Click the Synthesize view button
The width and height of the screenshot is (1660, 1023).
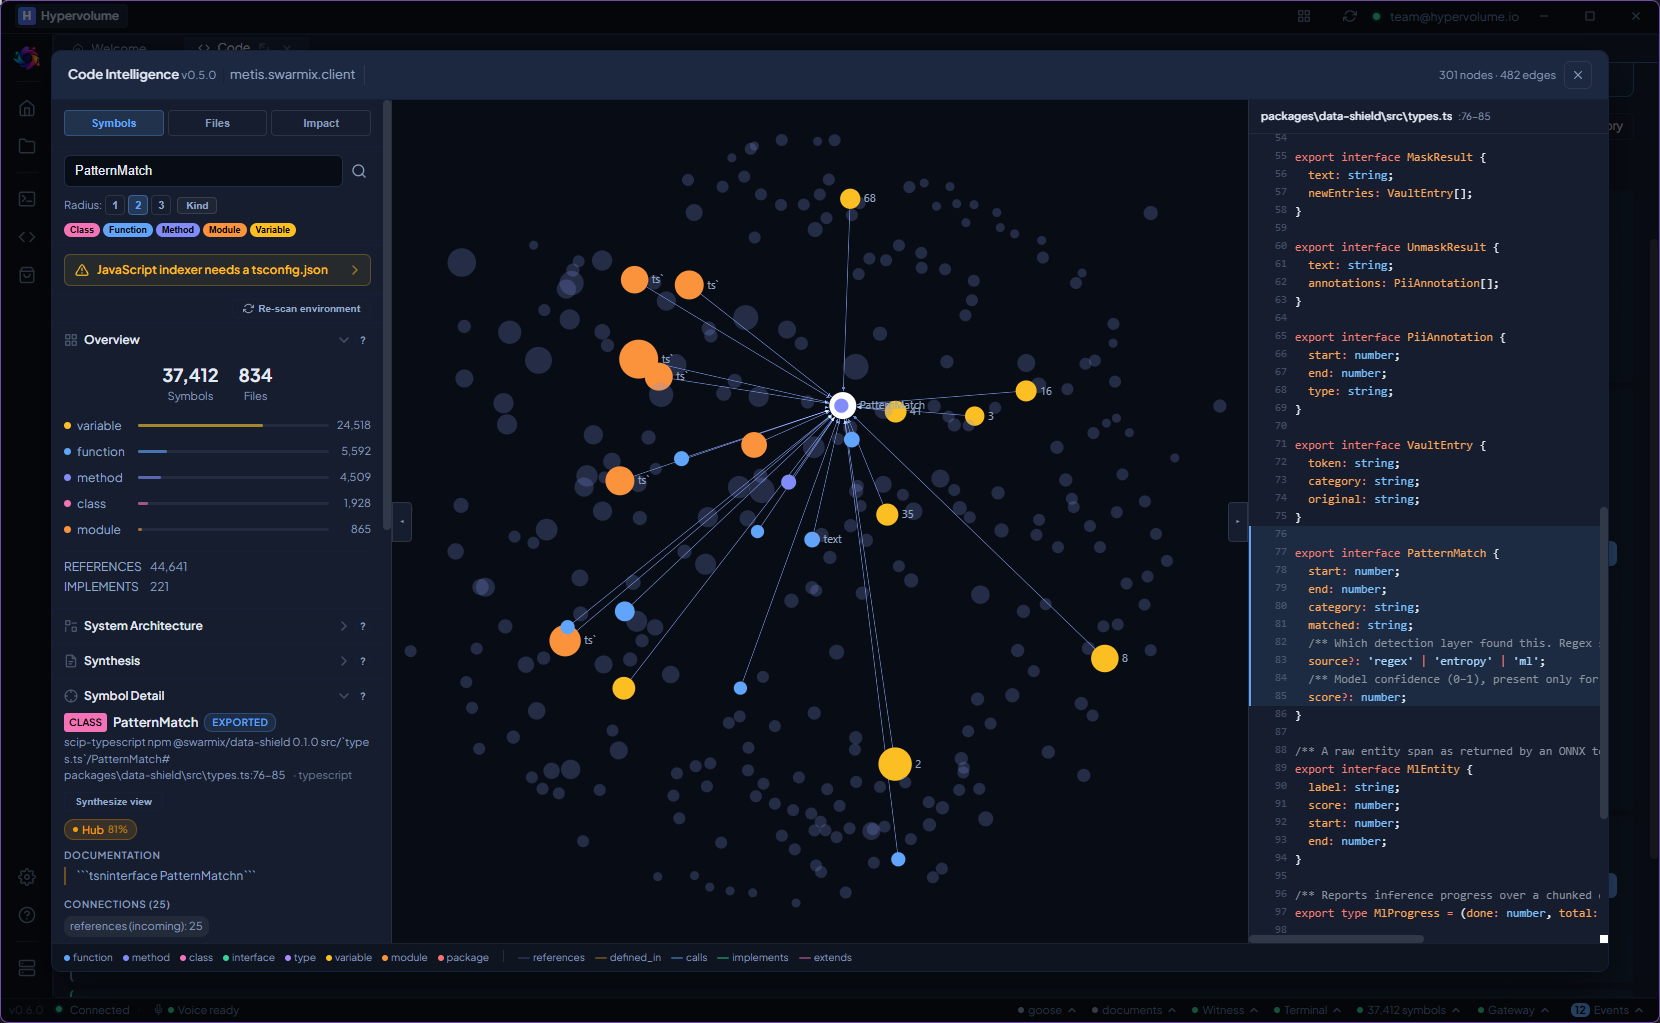(x=114, y=802)
